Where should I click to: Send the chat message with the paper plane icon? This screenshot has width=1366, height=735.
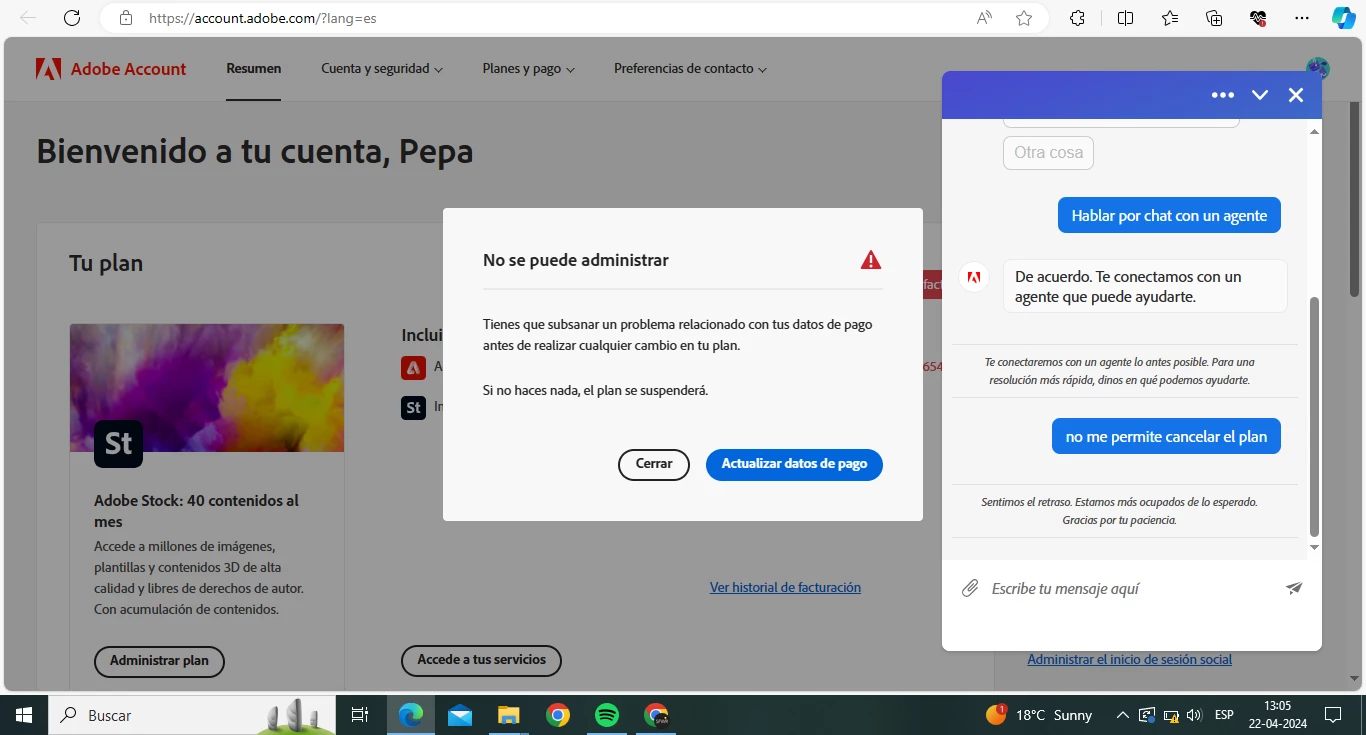1294,588
